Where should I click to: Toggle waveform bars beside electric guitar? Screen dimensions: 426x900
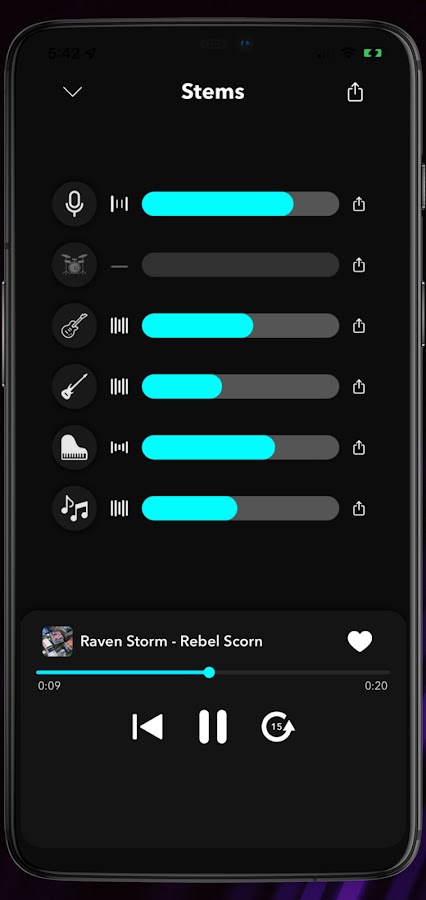(119, 325)
